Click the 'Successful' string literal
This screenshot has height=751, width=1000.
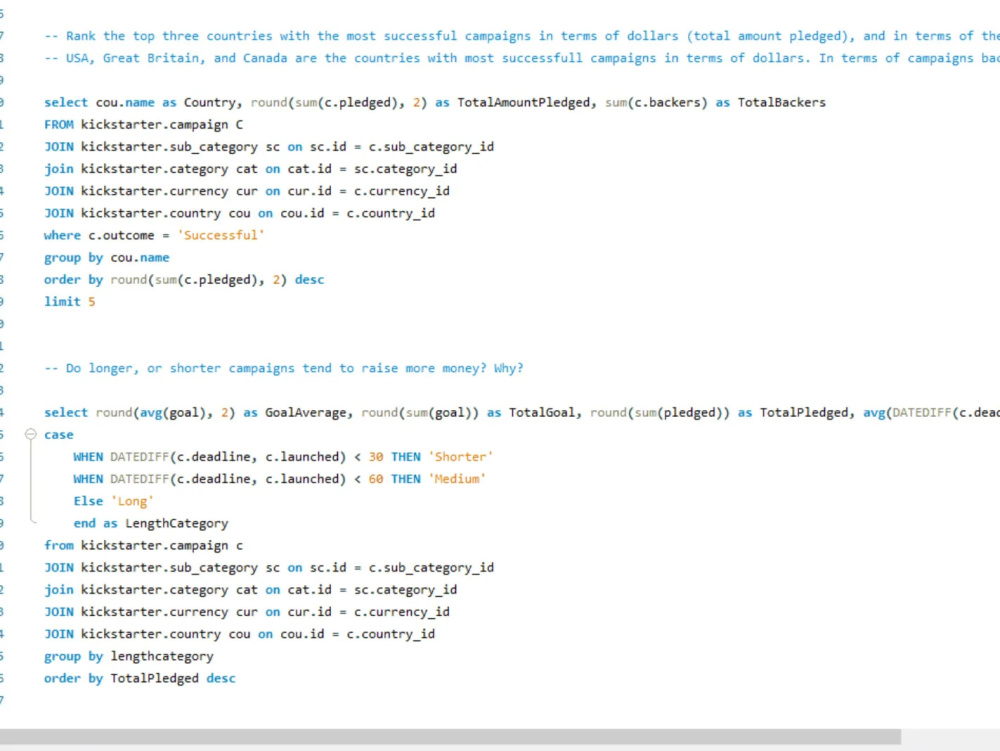(x=221, y=235)
